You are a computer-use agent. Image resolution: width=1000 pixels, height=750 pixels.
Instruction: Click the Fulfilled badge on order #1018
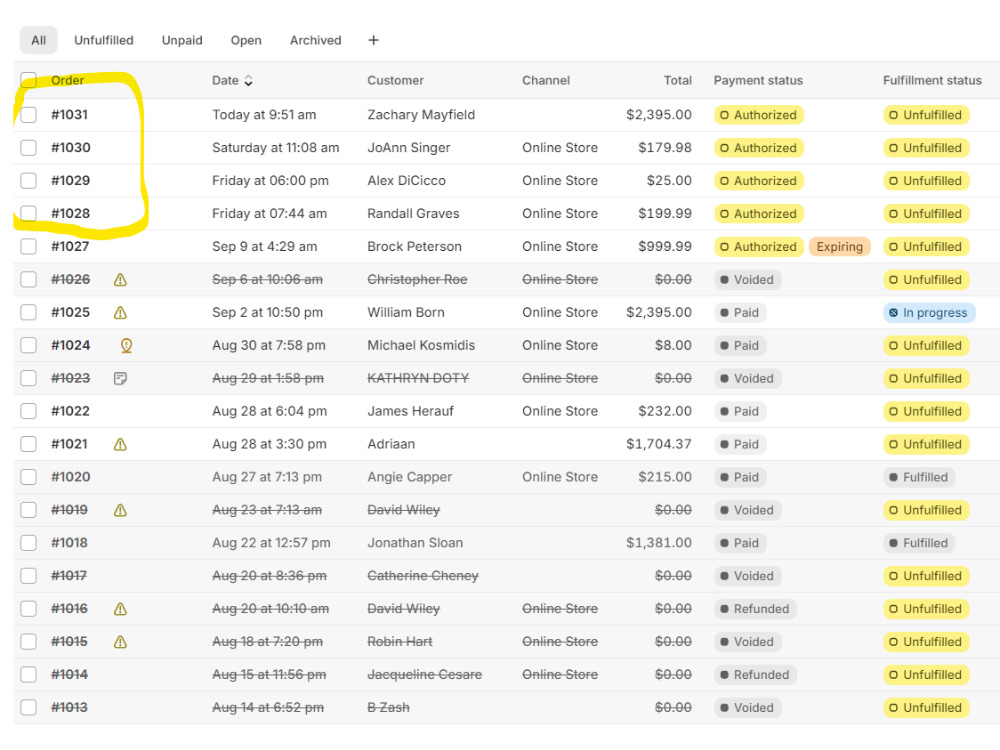click(919, 543)
